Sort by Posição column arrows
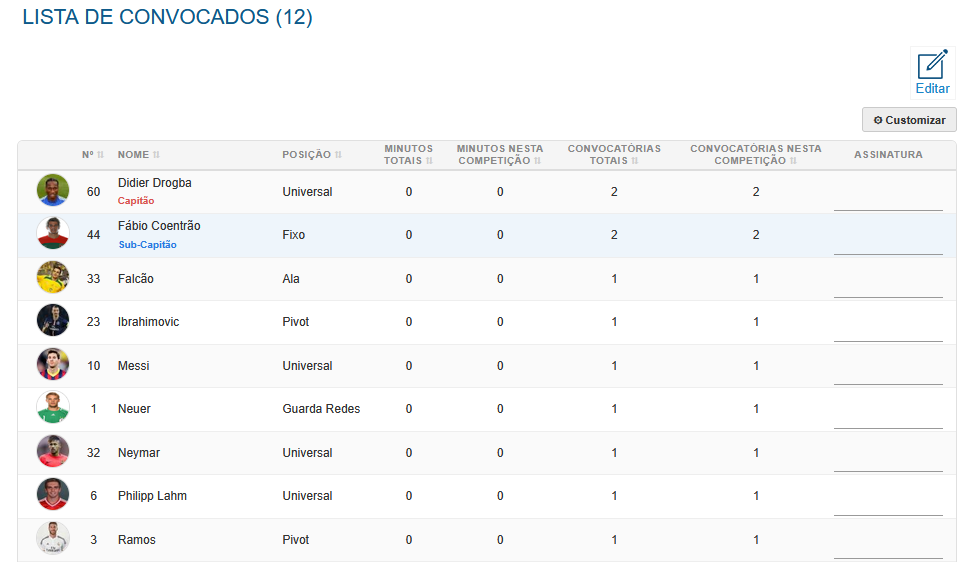Viewport: 970px width, 562px height. click(x=338, y=155)
